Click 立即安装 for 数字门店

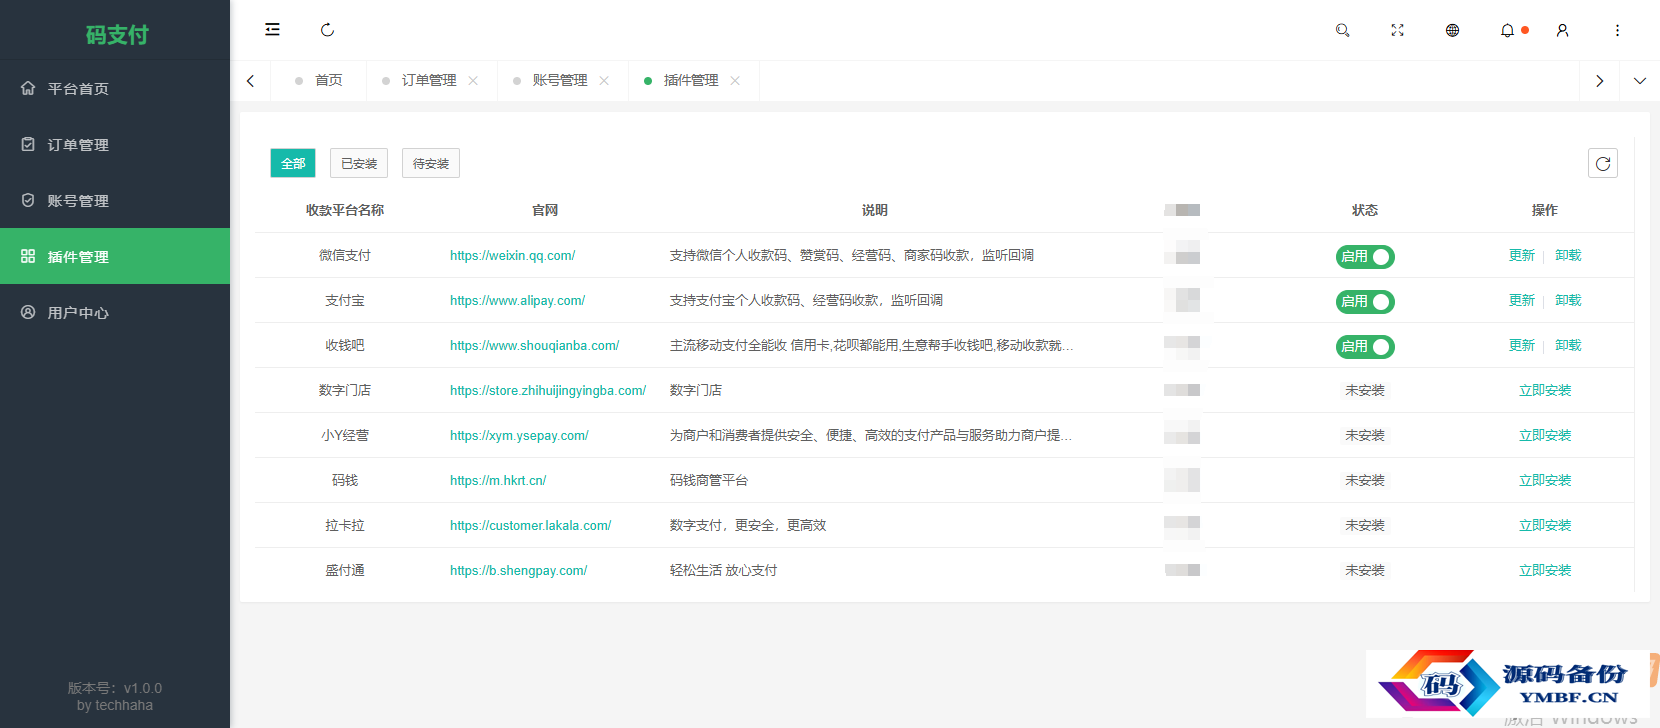point(1545,390)
